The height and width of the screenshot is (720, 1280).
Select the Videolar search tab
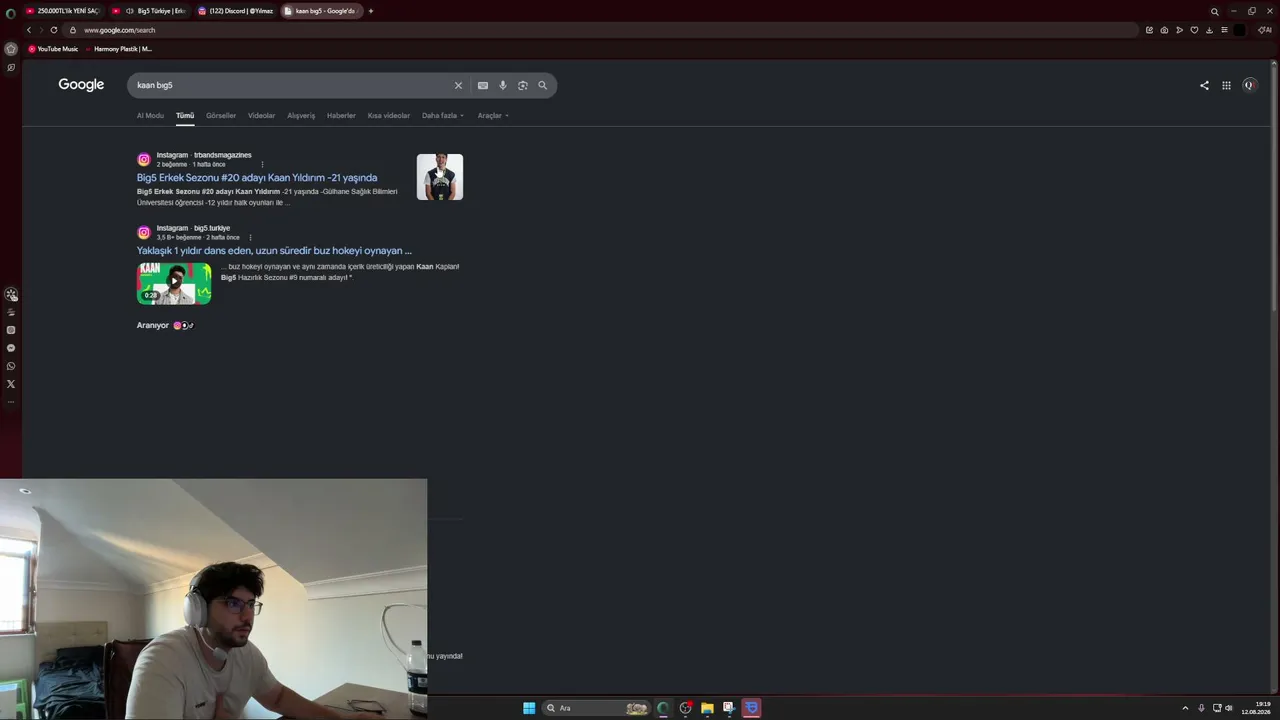click(261, 115)
